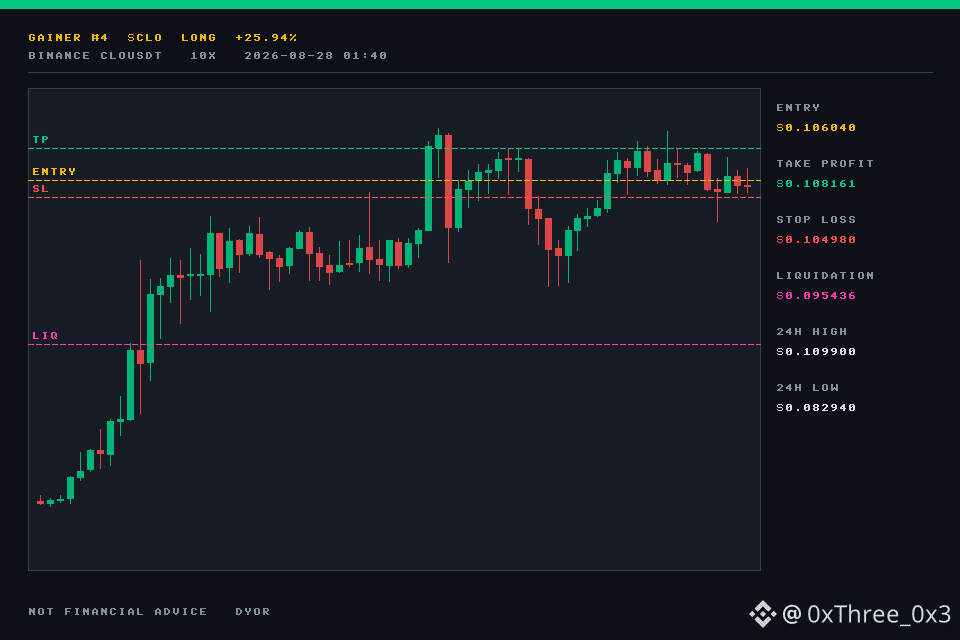Click the 10X leverage label
Screen dimensions: 960x640
[x=203, y=56]
